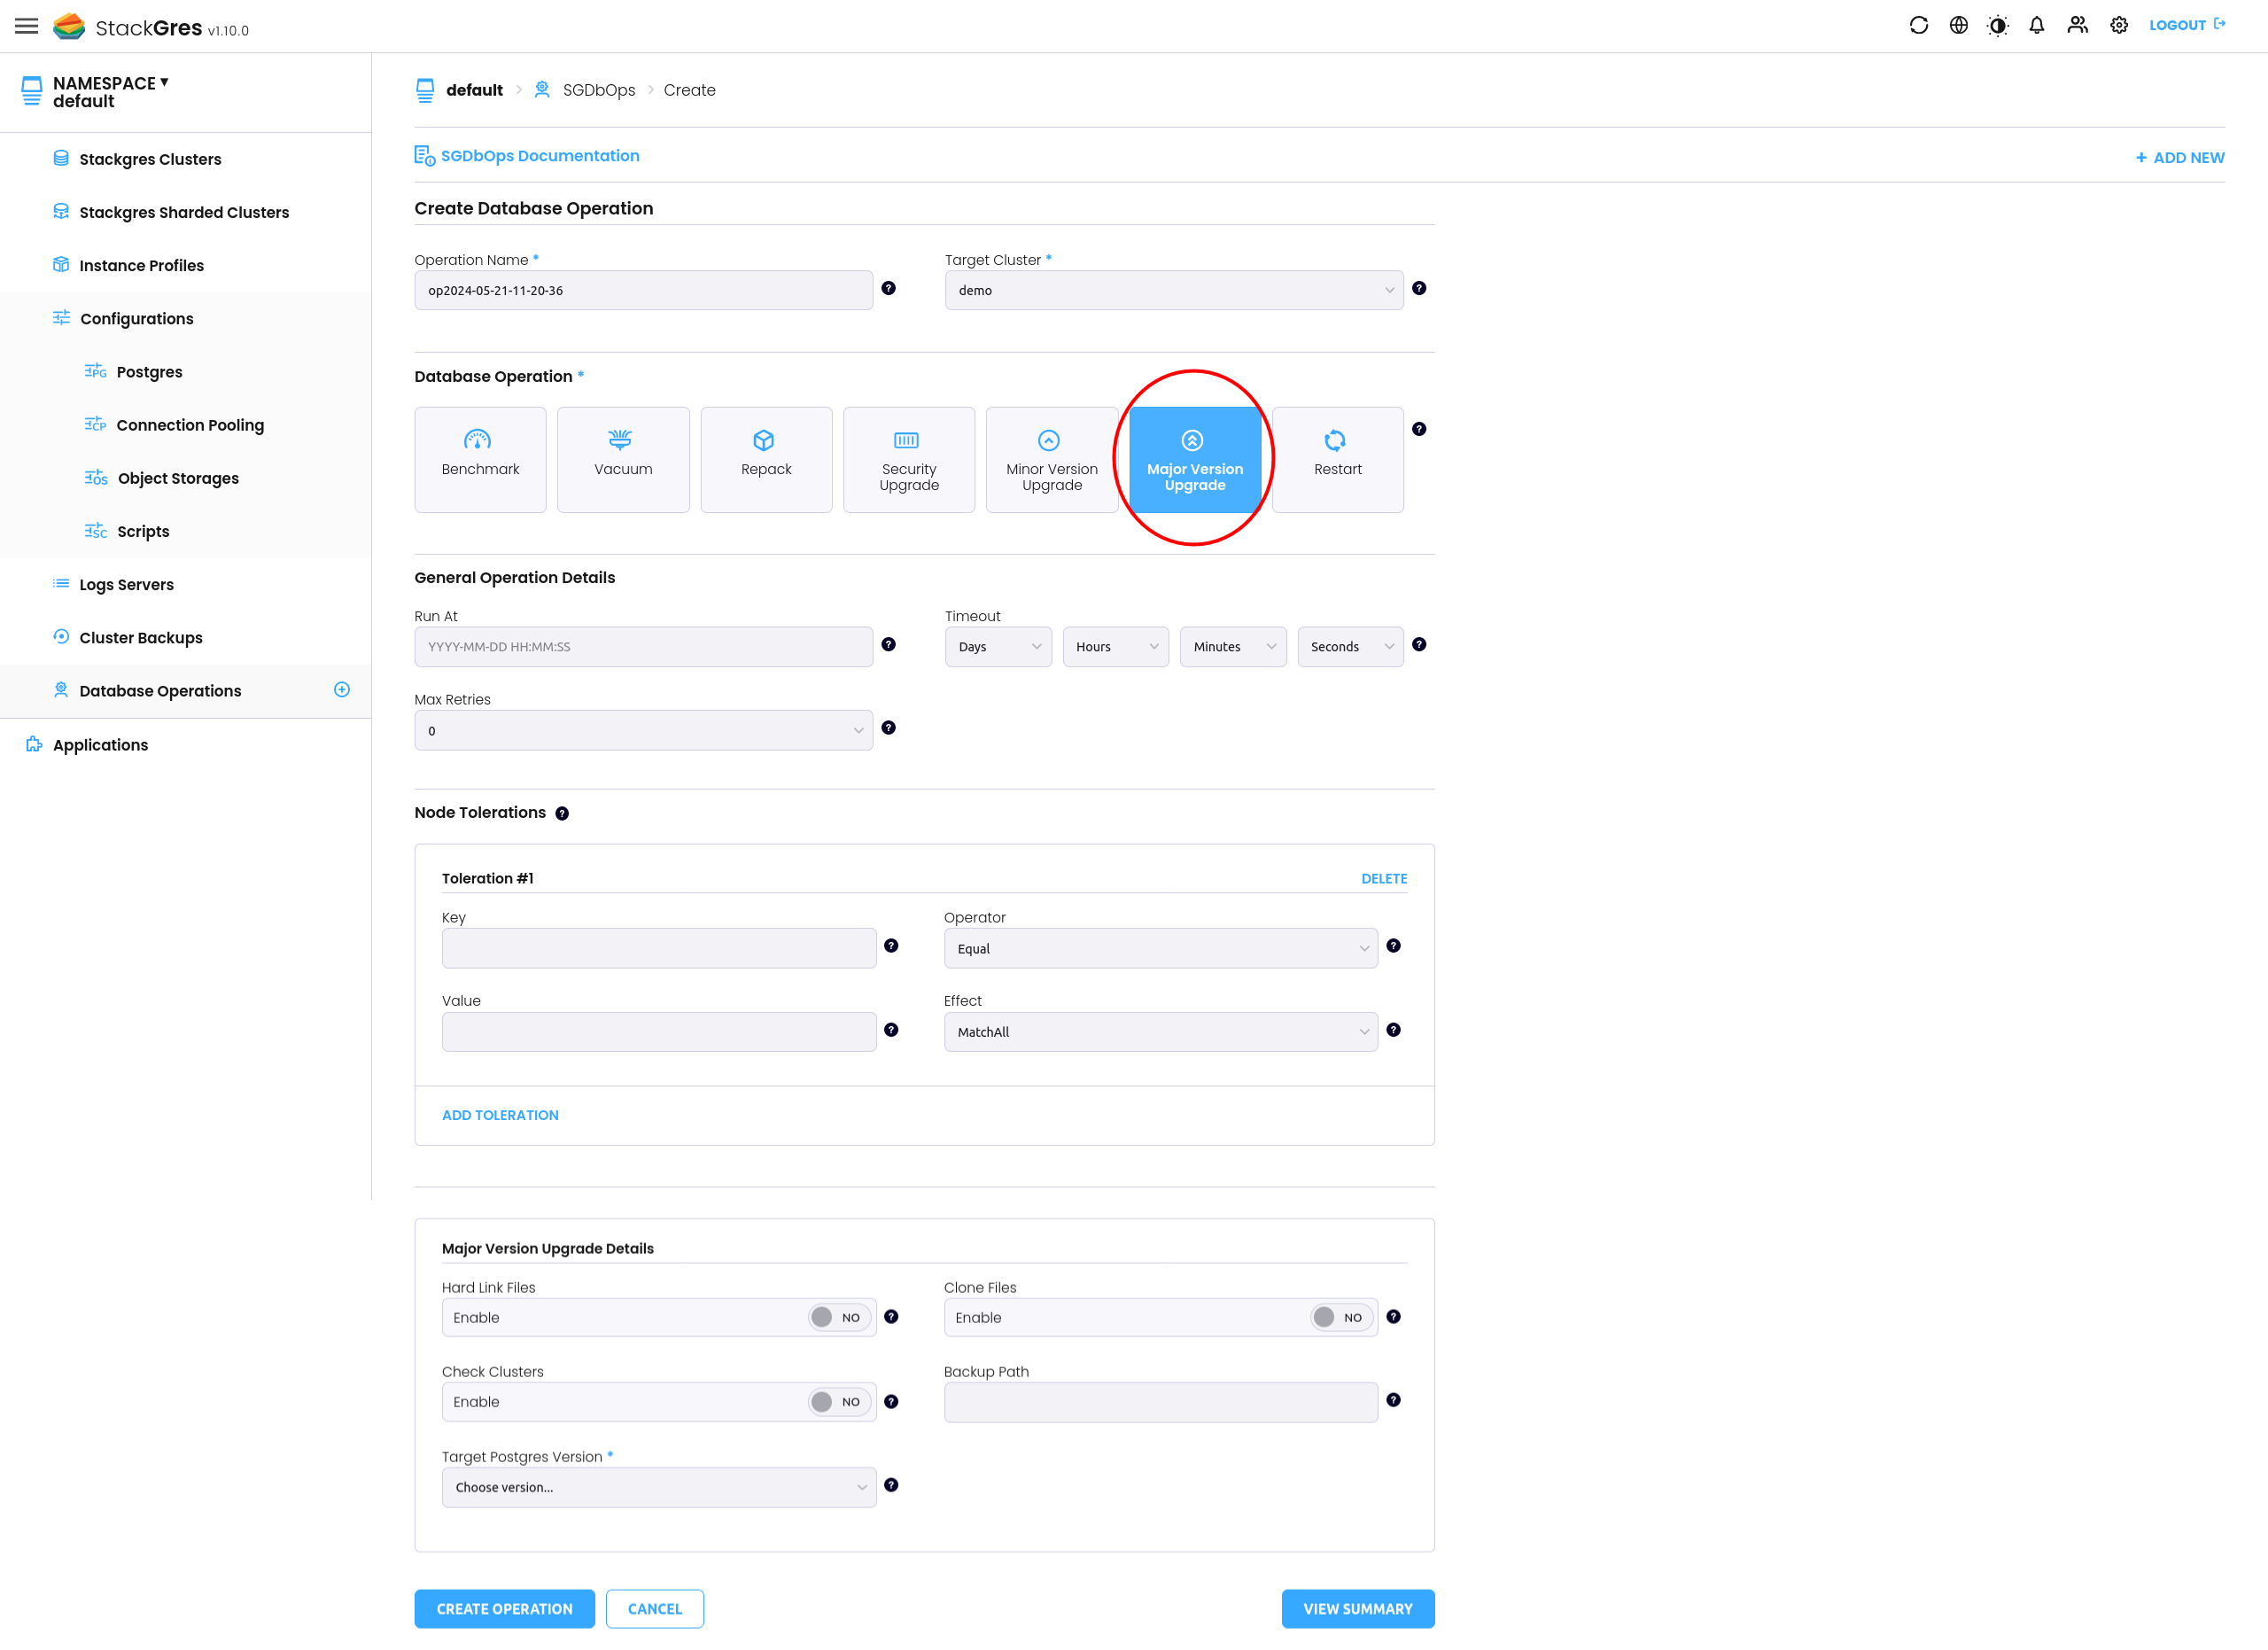
Task: Expand Target Postgres Version dropdown
Action: pyautogui.click(x=658, y=1487)
